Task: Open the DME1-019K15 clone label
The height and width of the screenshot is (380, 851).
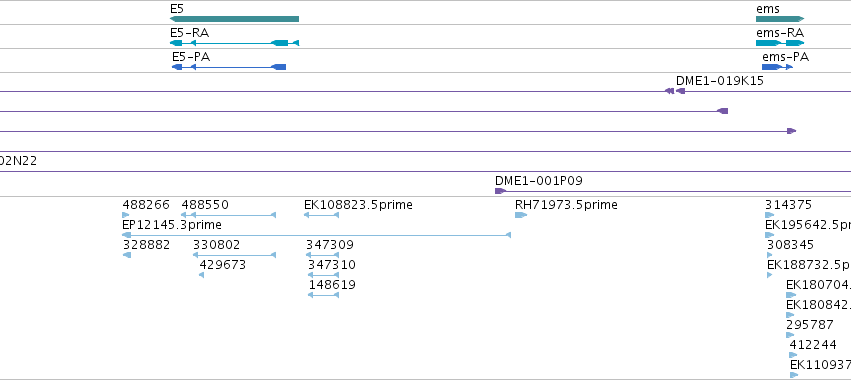Action: click(x=720, y=81)
